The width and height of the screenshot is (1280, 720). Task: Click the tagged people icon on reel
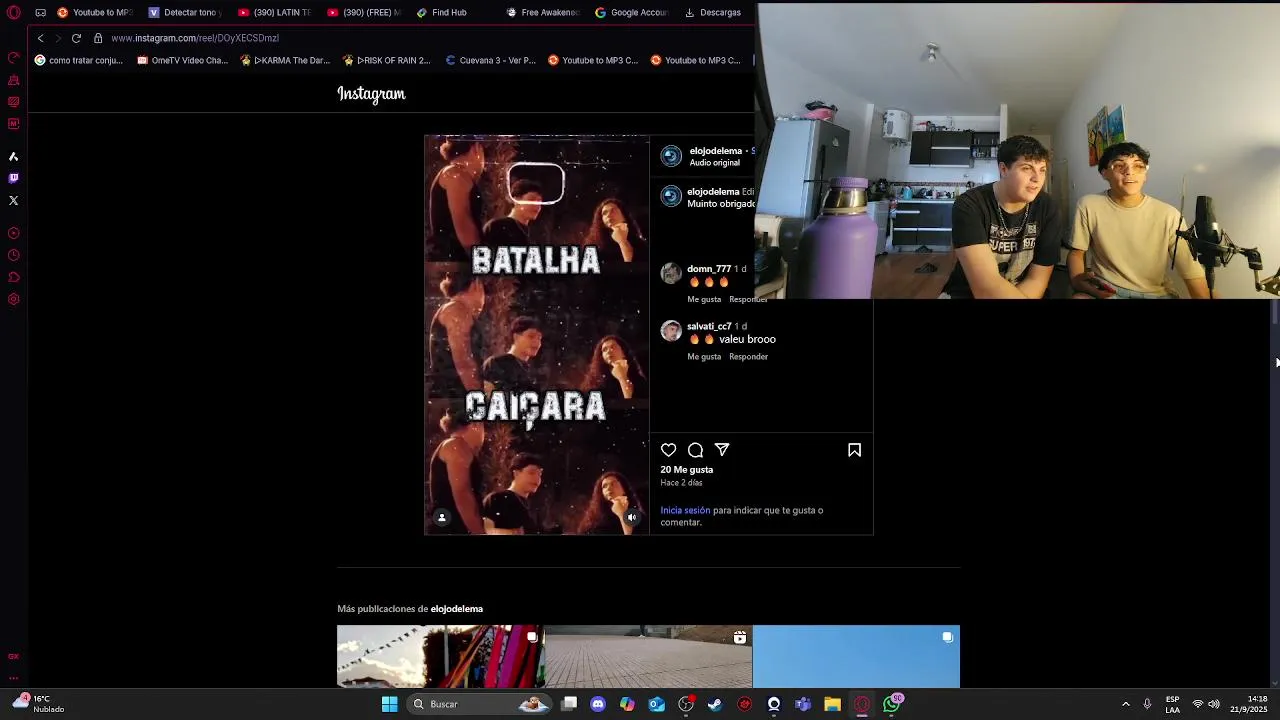(442, 517)
